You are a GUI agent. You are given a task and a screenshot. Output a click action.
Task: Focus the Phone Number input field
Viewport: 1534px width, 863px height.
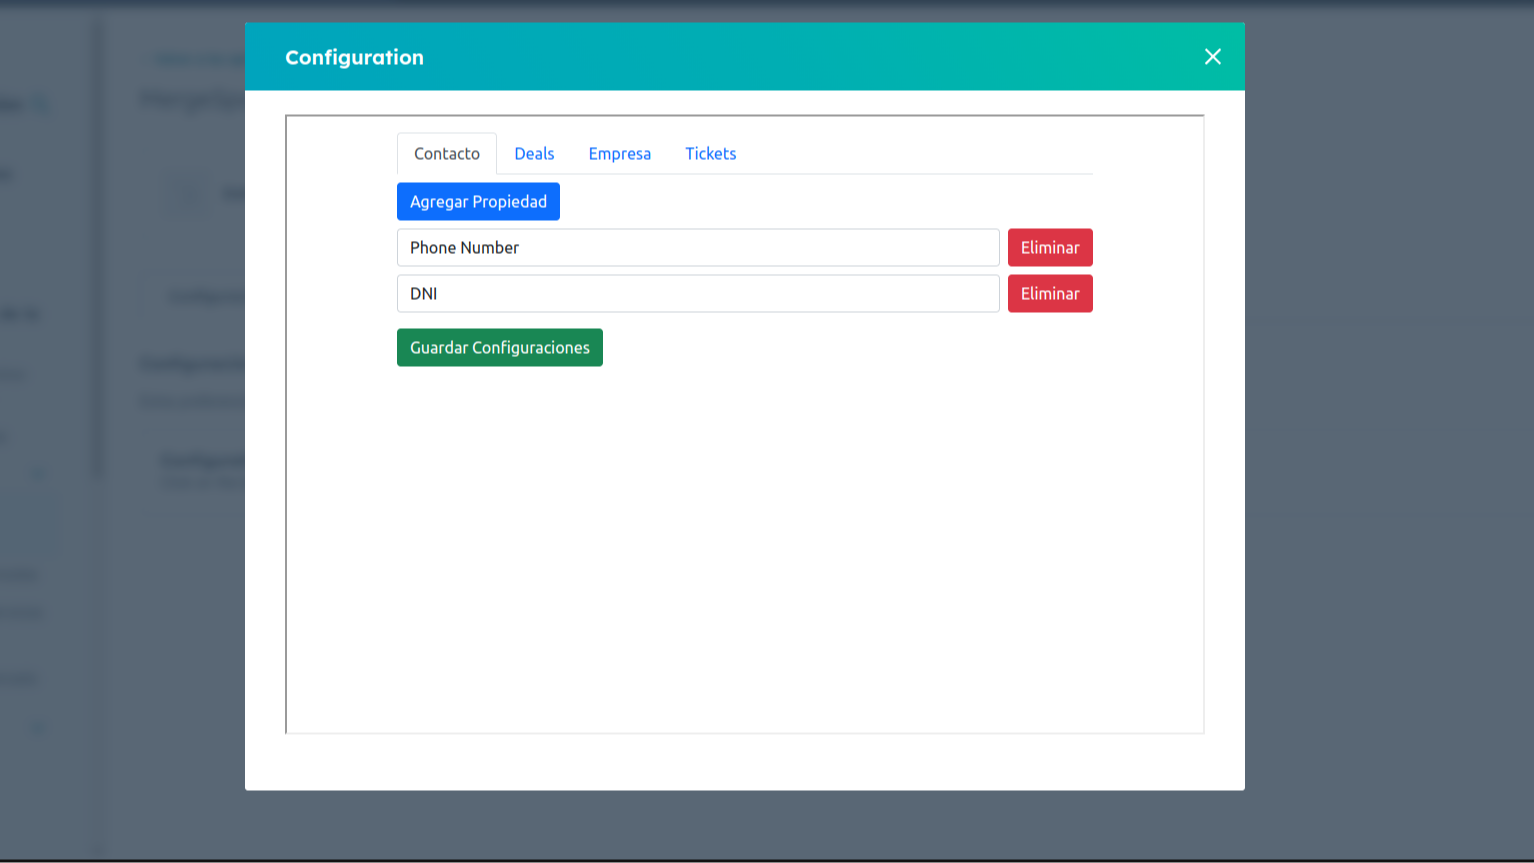(x=698, y=248)
